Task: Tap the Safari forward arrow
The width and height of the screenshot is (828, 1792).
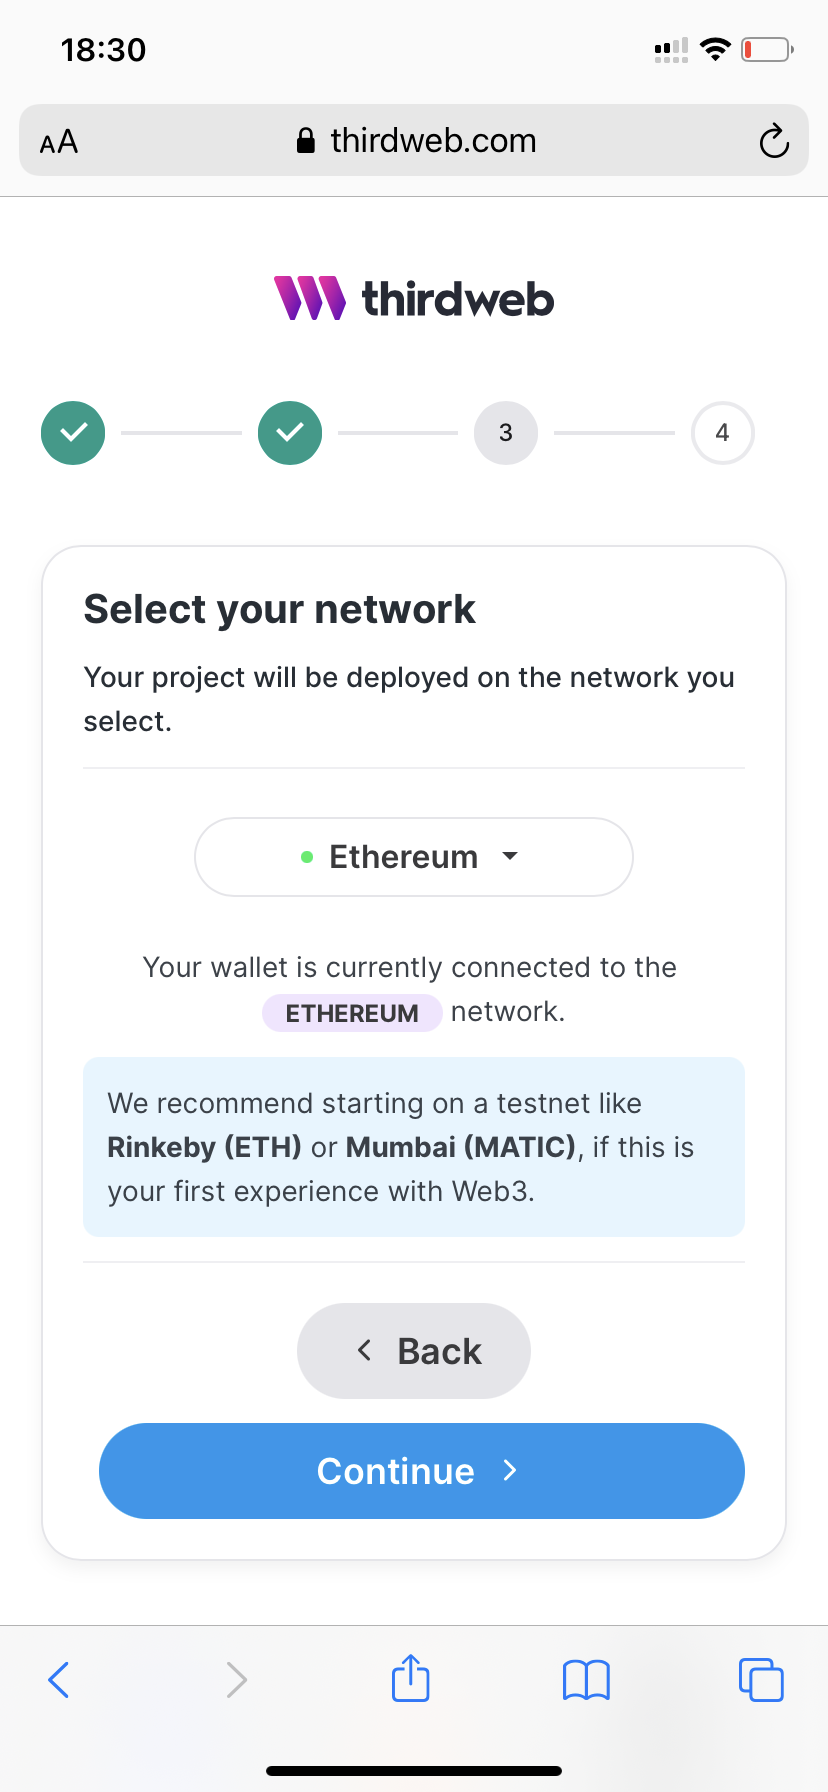Action: click(236, 1680)
